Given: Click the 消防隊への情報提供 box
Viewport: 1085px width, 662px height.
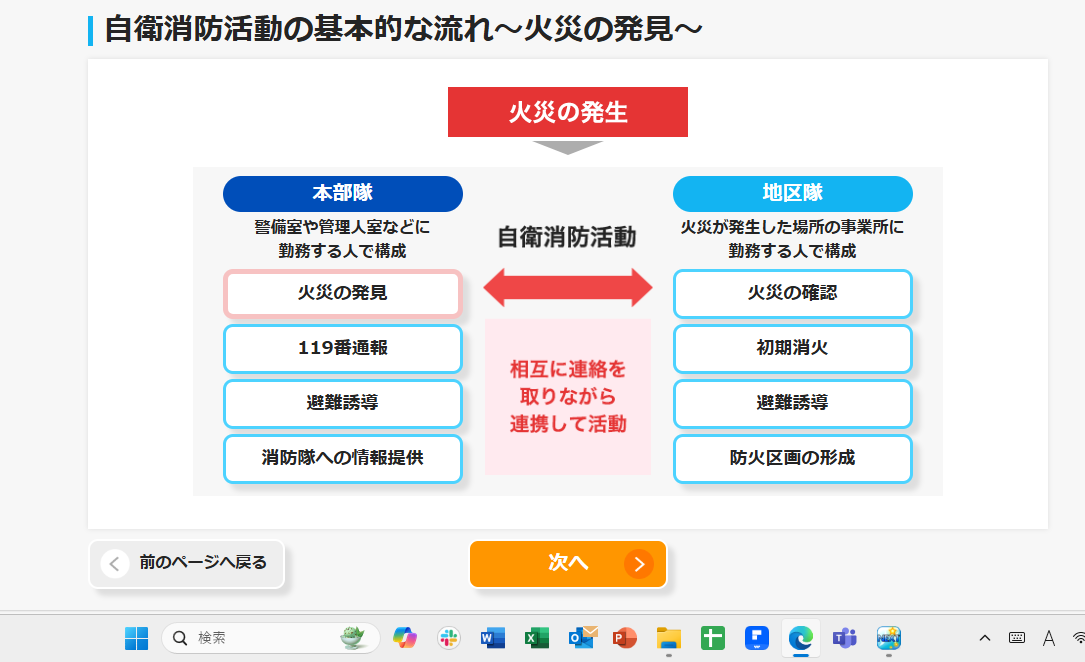Looking at the screenshot, I should [x=342, y=459].
